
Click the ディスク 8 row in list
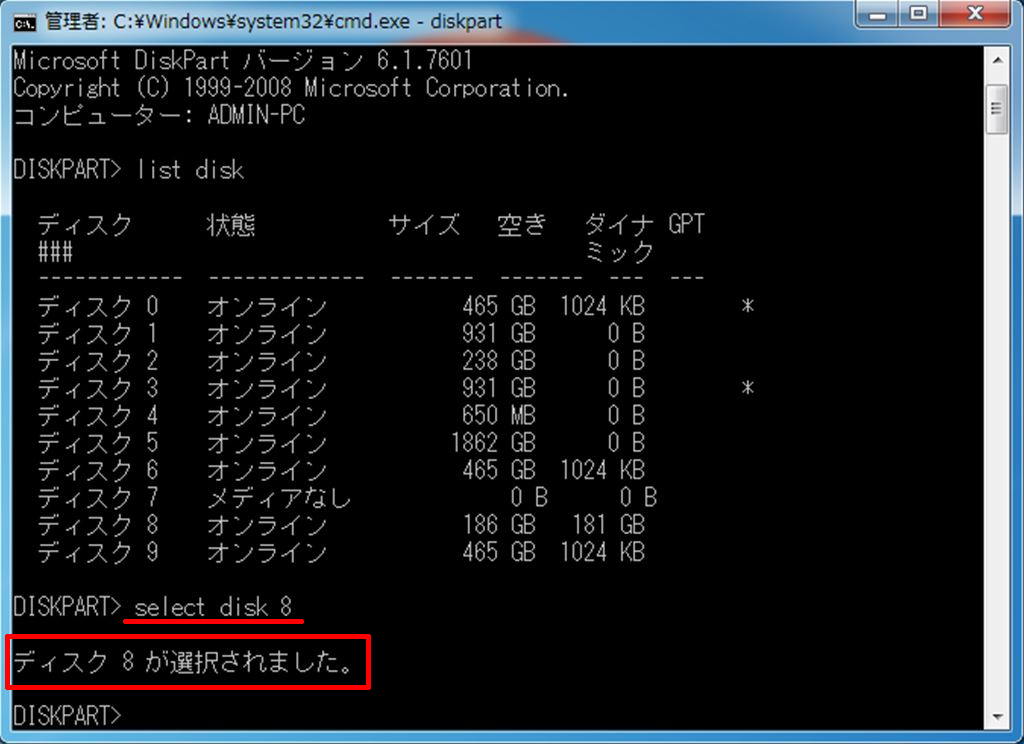[342, 525]
